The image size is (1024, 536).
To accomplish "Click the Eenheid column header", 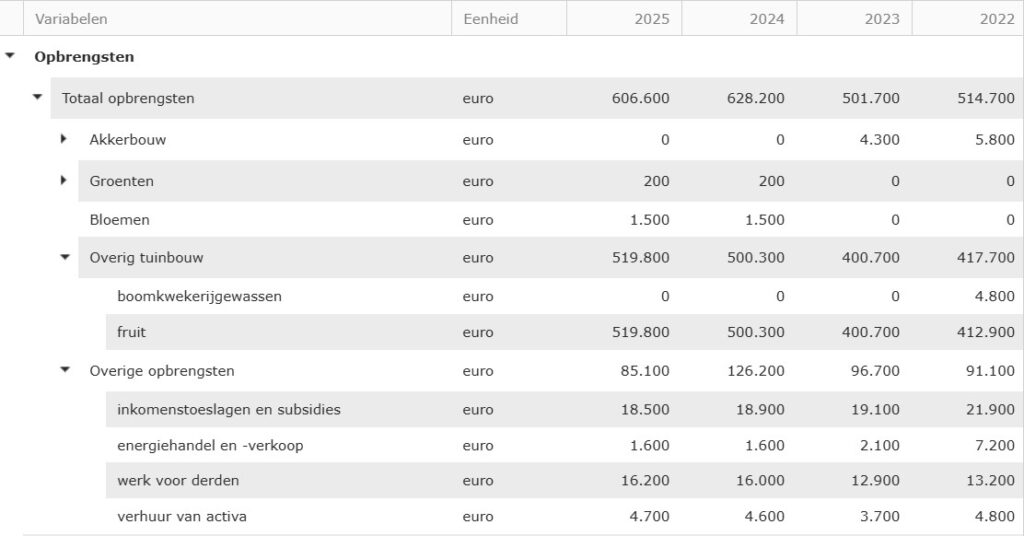I will point(491,19).
